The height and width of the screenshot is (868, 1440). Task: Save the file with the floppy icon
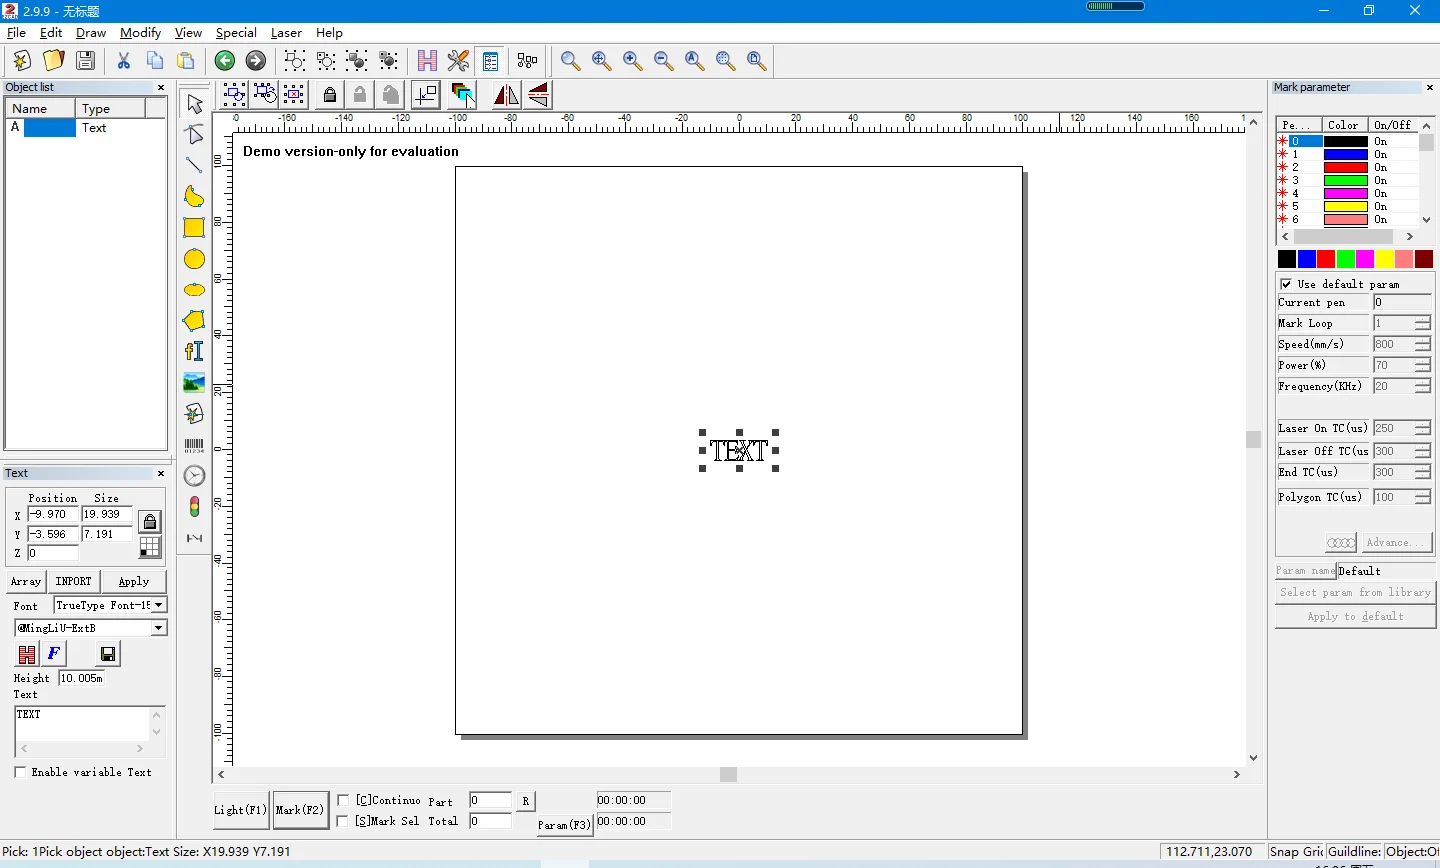coord(86,61)
